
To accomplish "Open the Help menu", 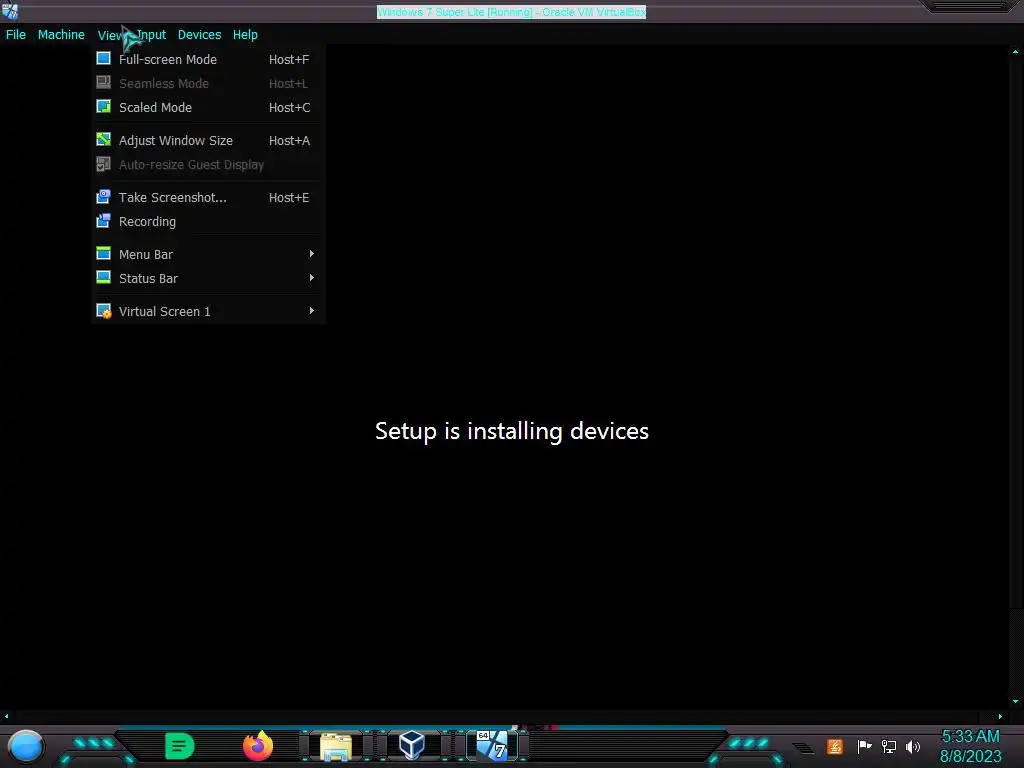I will 245,35.
